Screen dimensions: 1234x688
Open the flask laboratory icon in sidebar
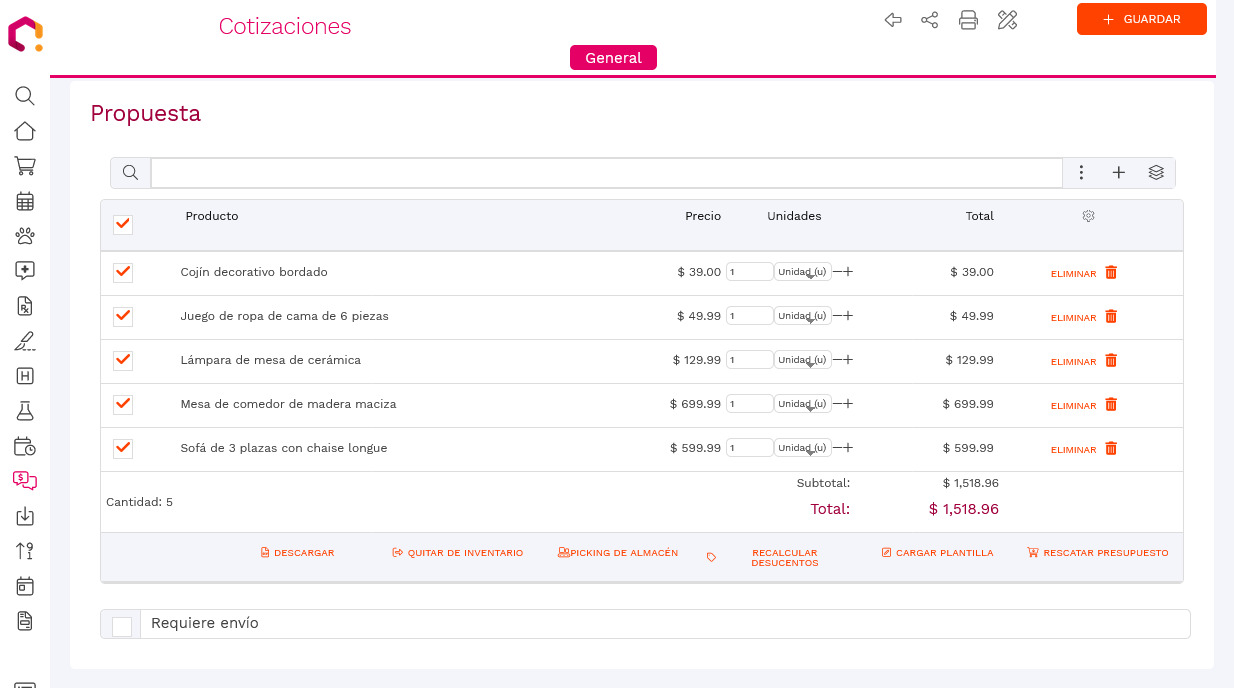click(x=24, y=411)
